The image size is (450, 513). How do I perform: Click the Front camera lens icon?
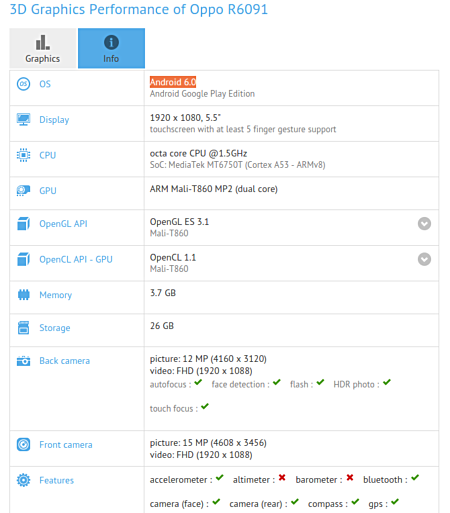point(23,444)
